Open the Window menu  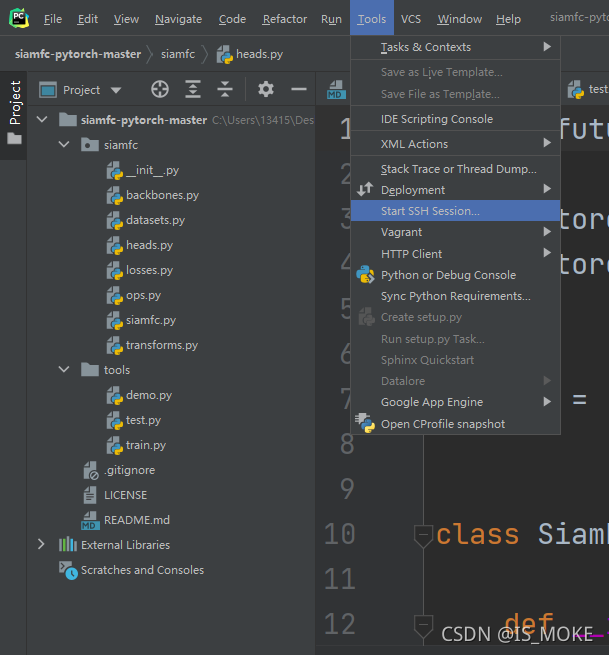(x=459, y=19)
